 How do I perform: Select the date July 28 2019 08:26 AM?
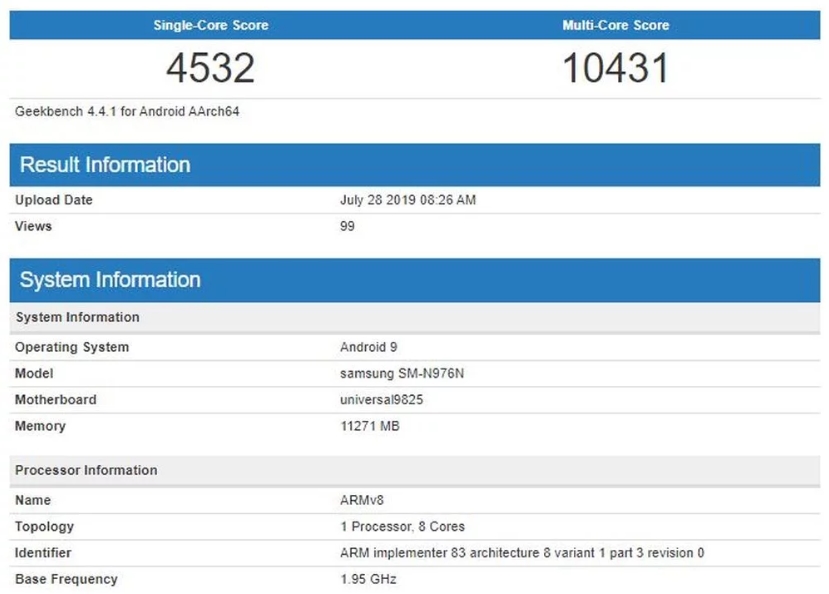408,200
